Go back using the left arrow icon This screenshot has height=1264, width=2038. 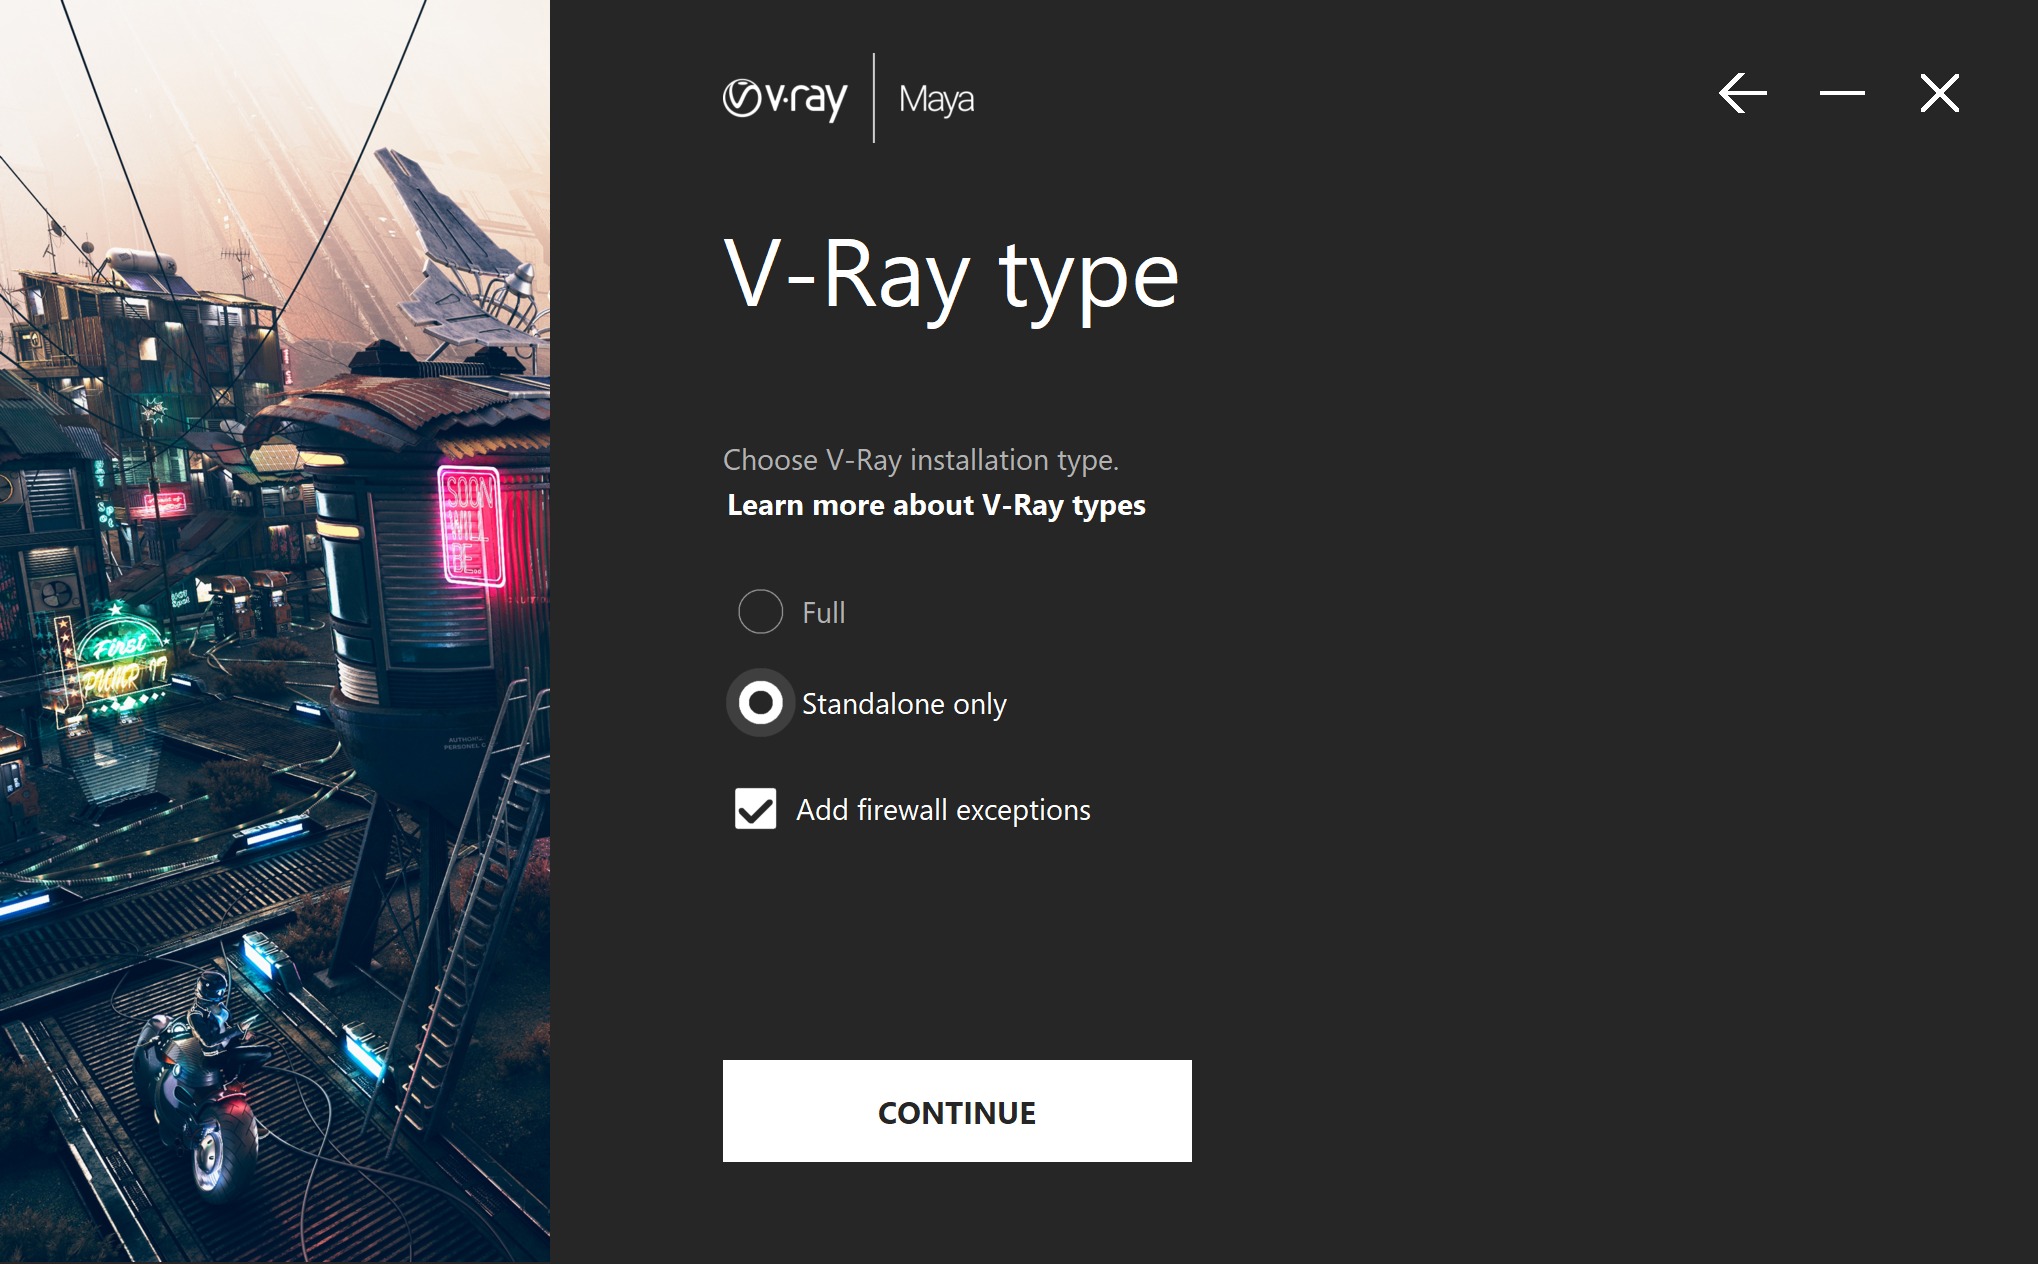click(x=1743, y=93)
